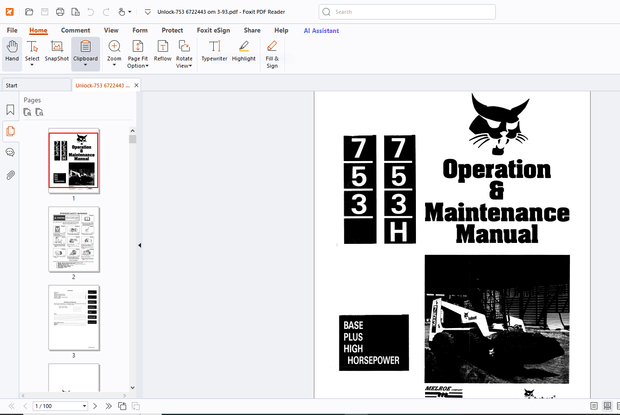Open the Customize Quick Access Toolbar dropdown

coord(147,12)
